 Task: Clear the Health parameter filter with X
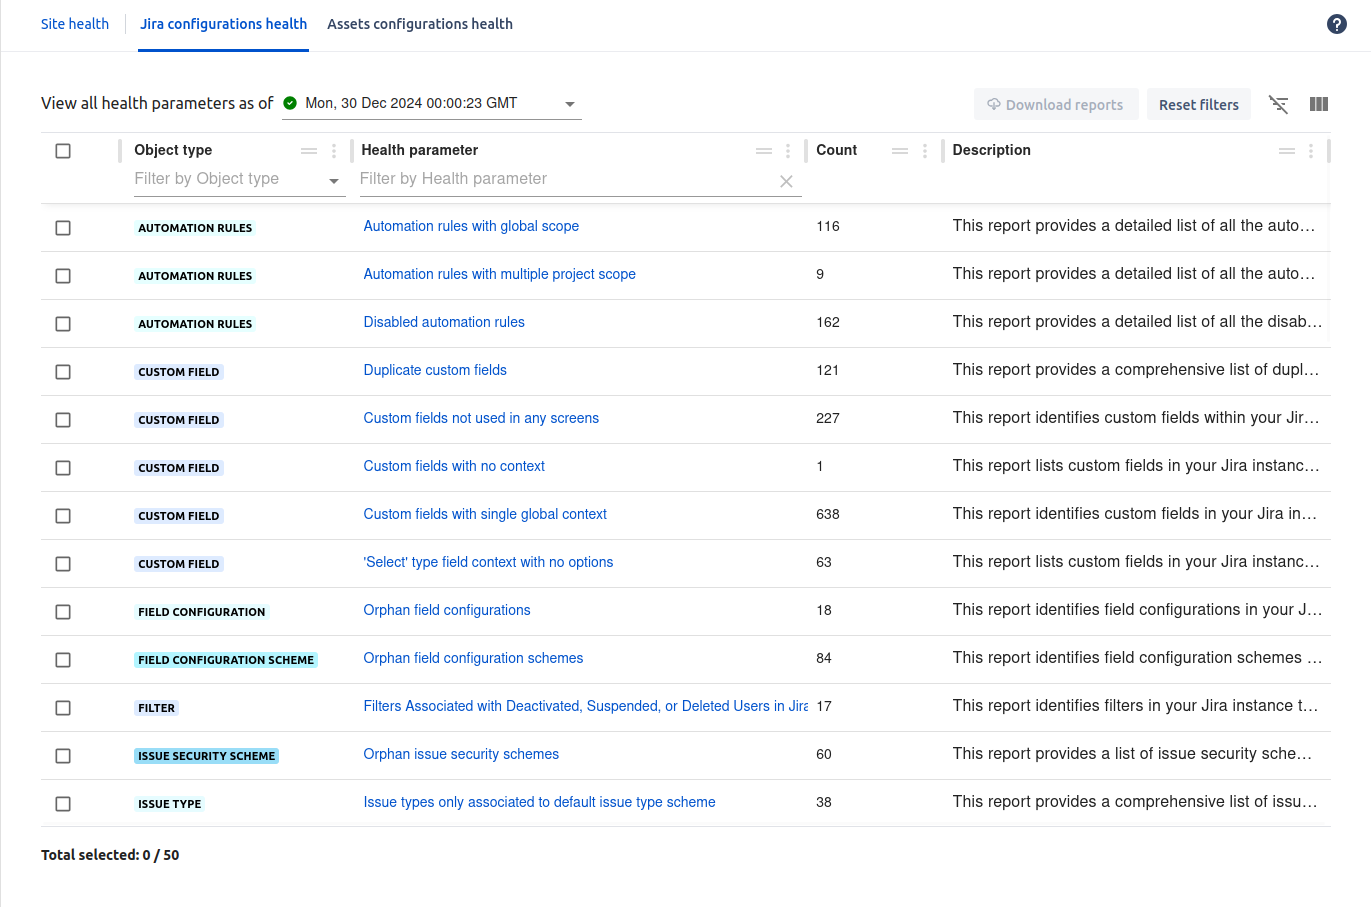[x=786, y=181]
